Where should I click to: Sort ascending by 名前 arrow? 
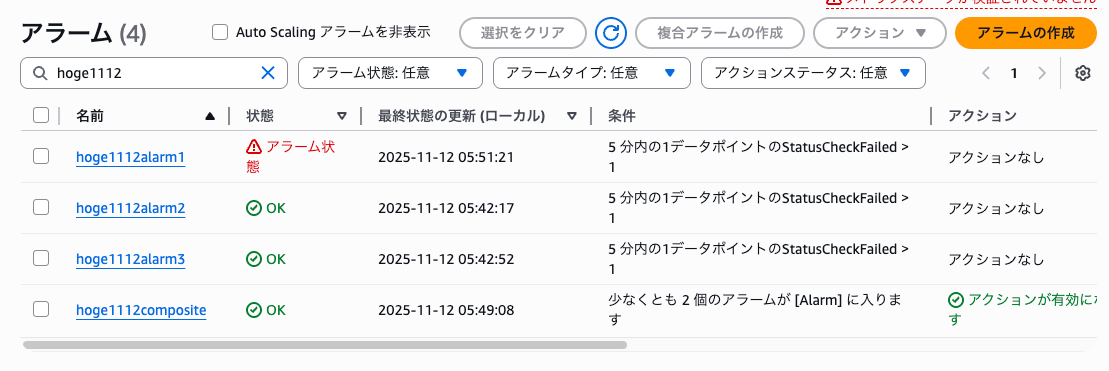(209, 117)
